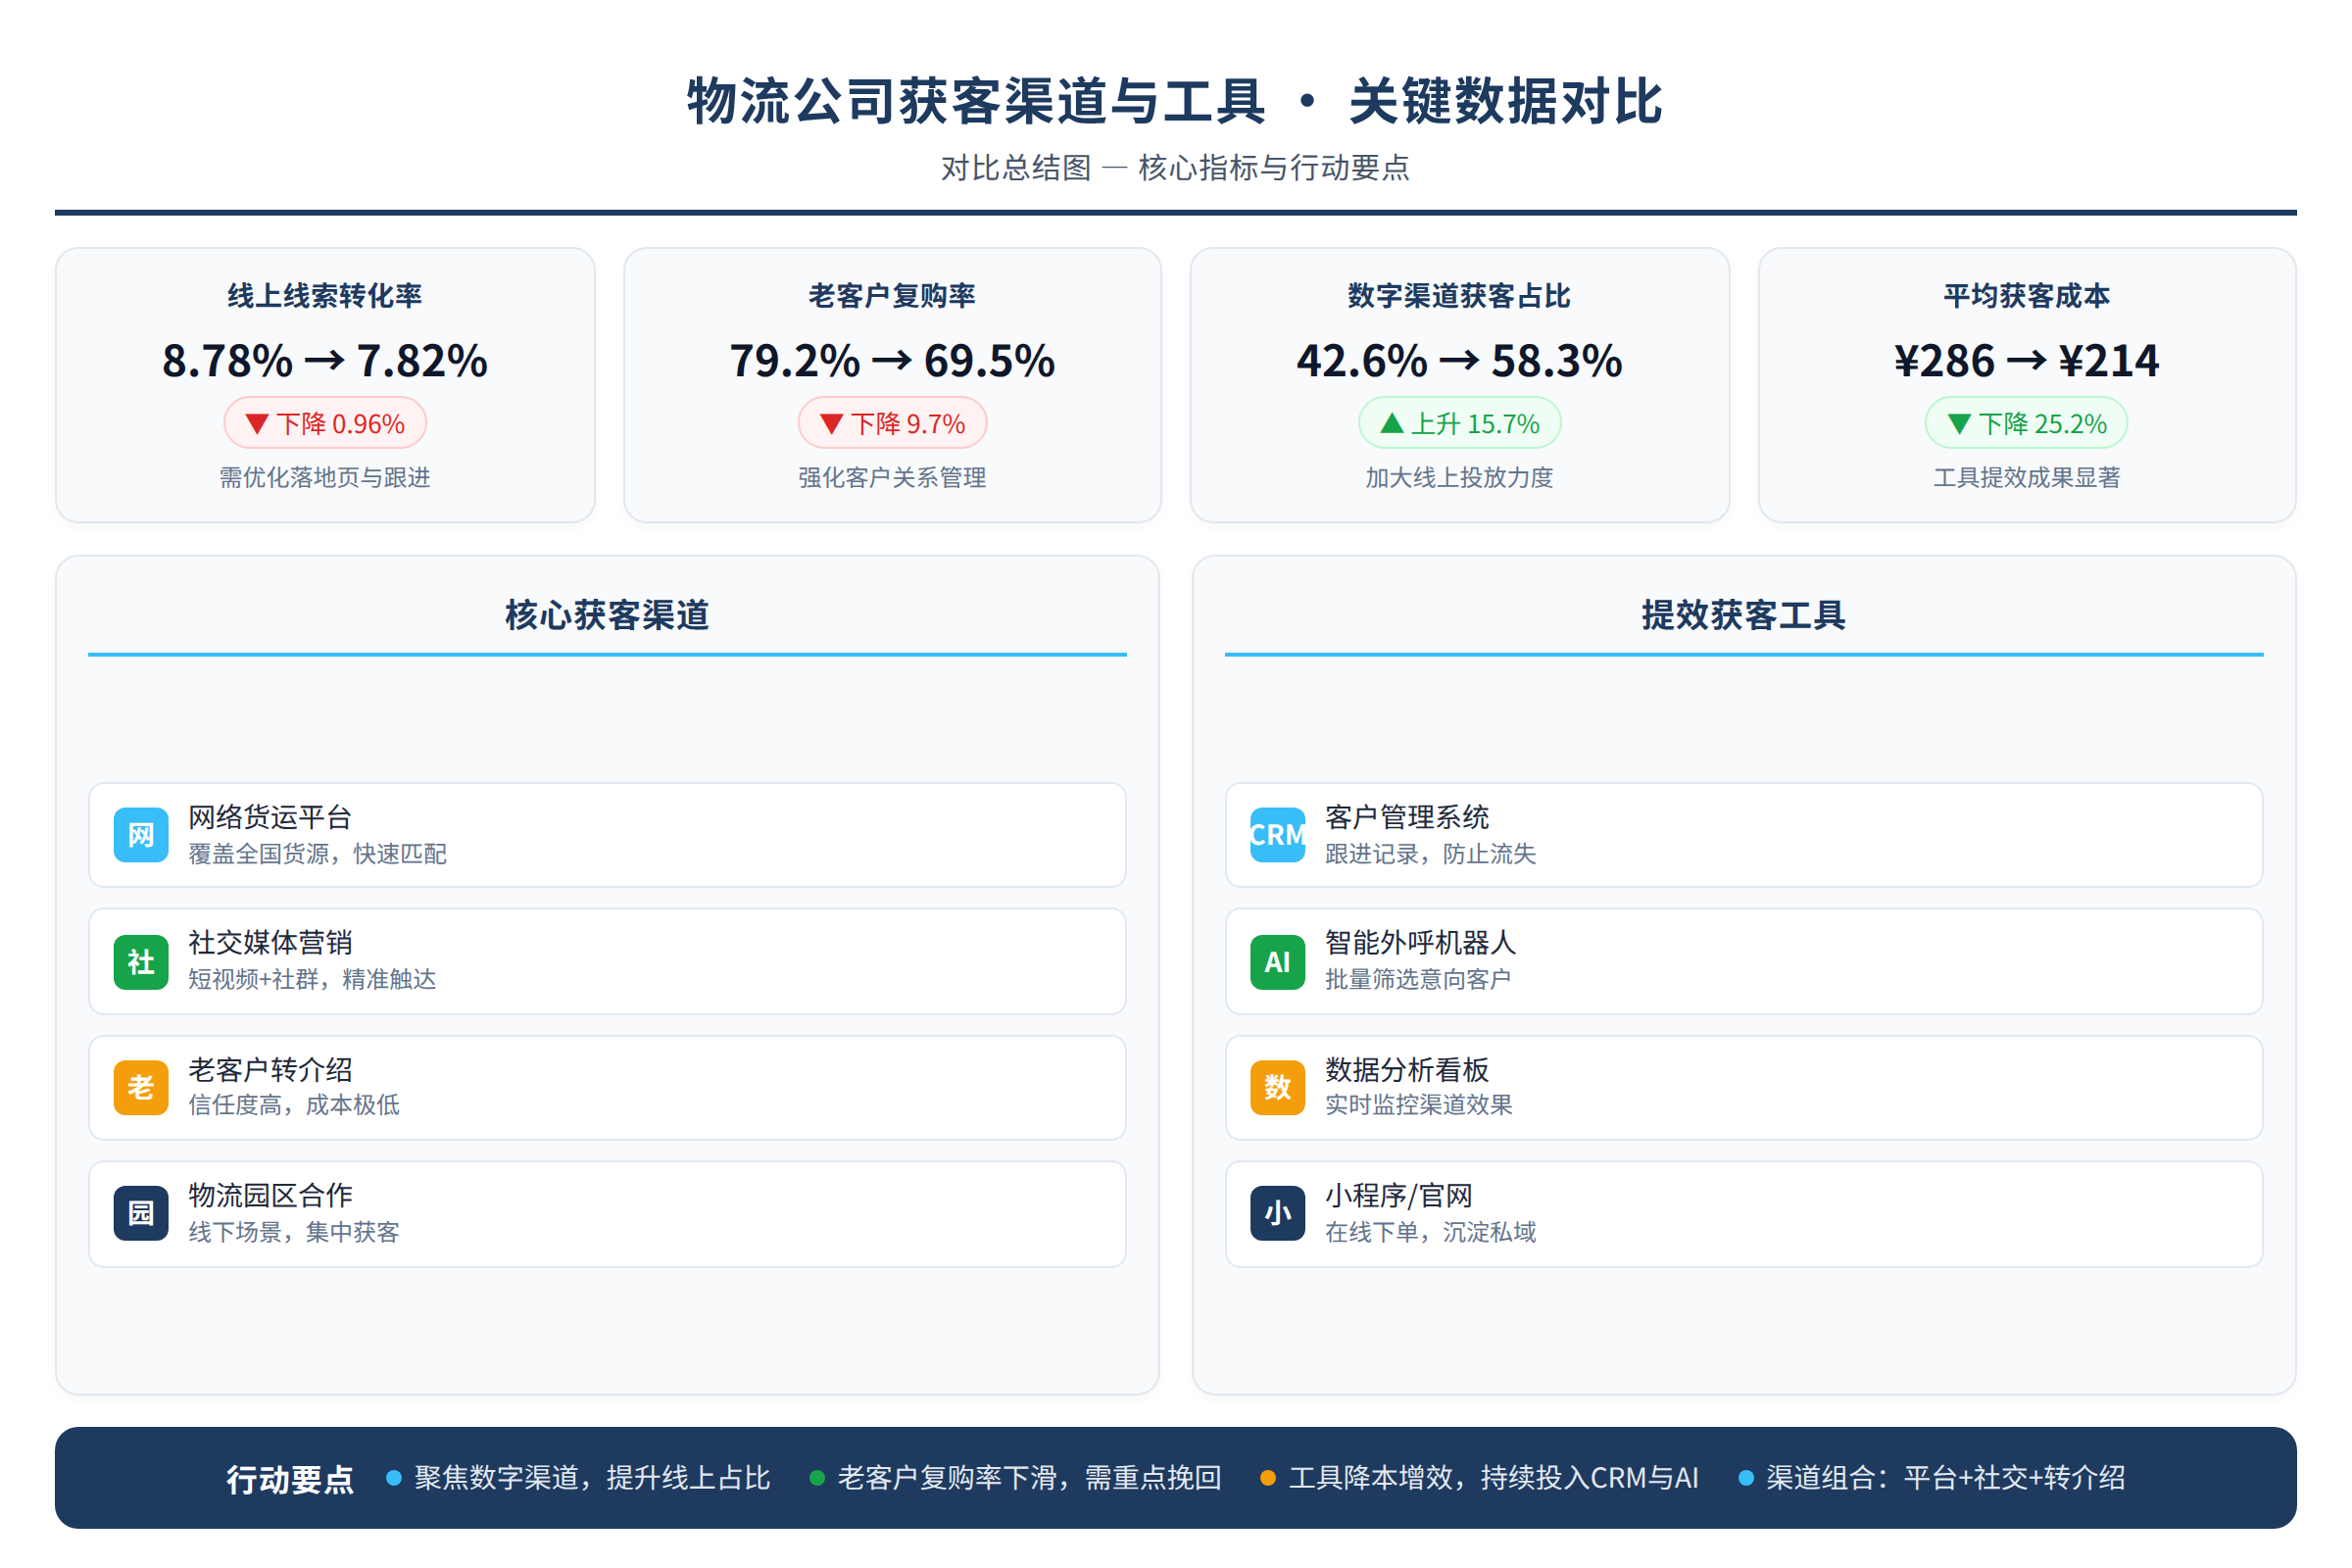This screenshot has height=1568, width=2352.
Task: Click the note 加大线上投放力度
Action: pyautogui.click(x=1460, y=478)
